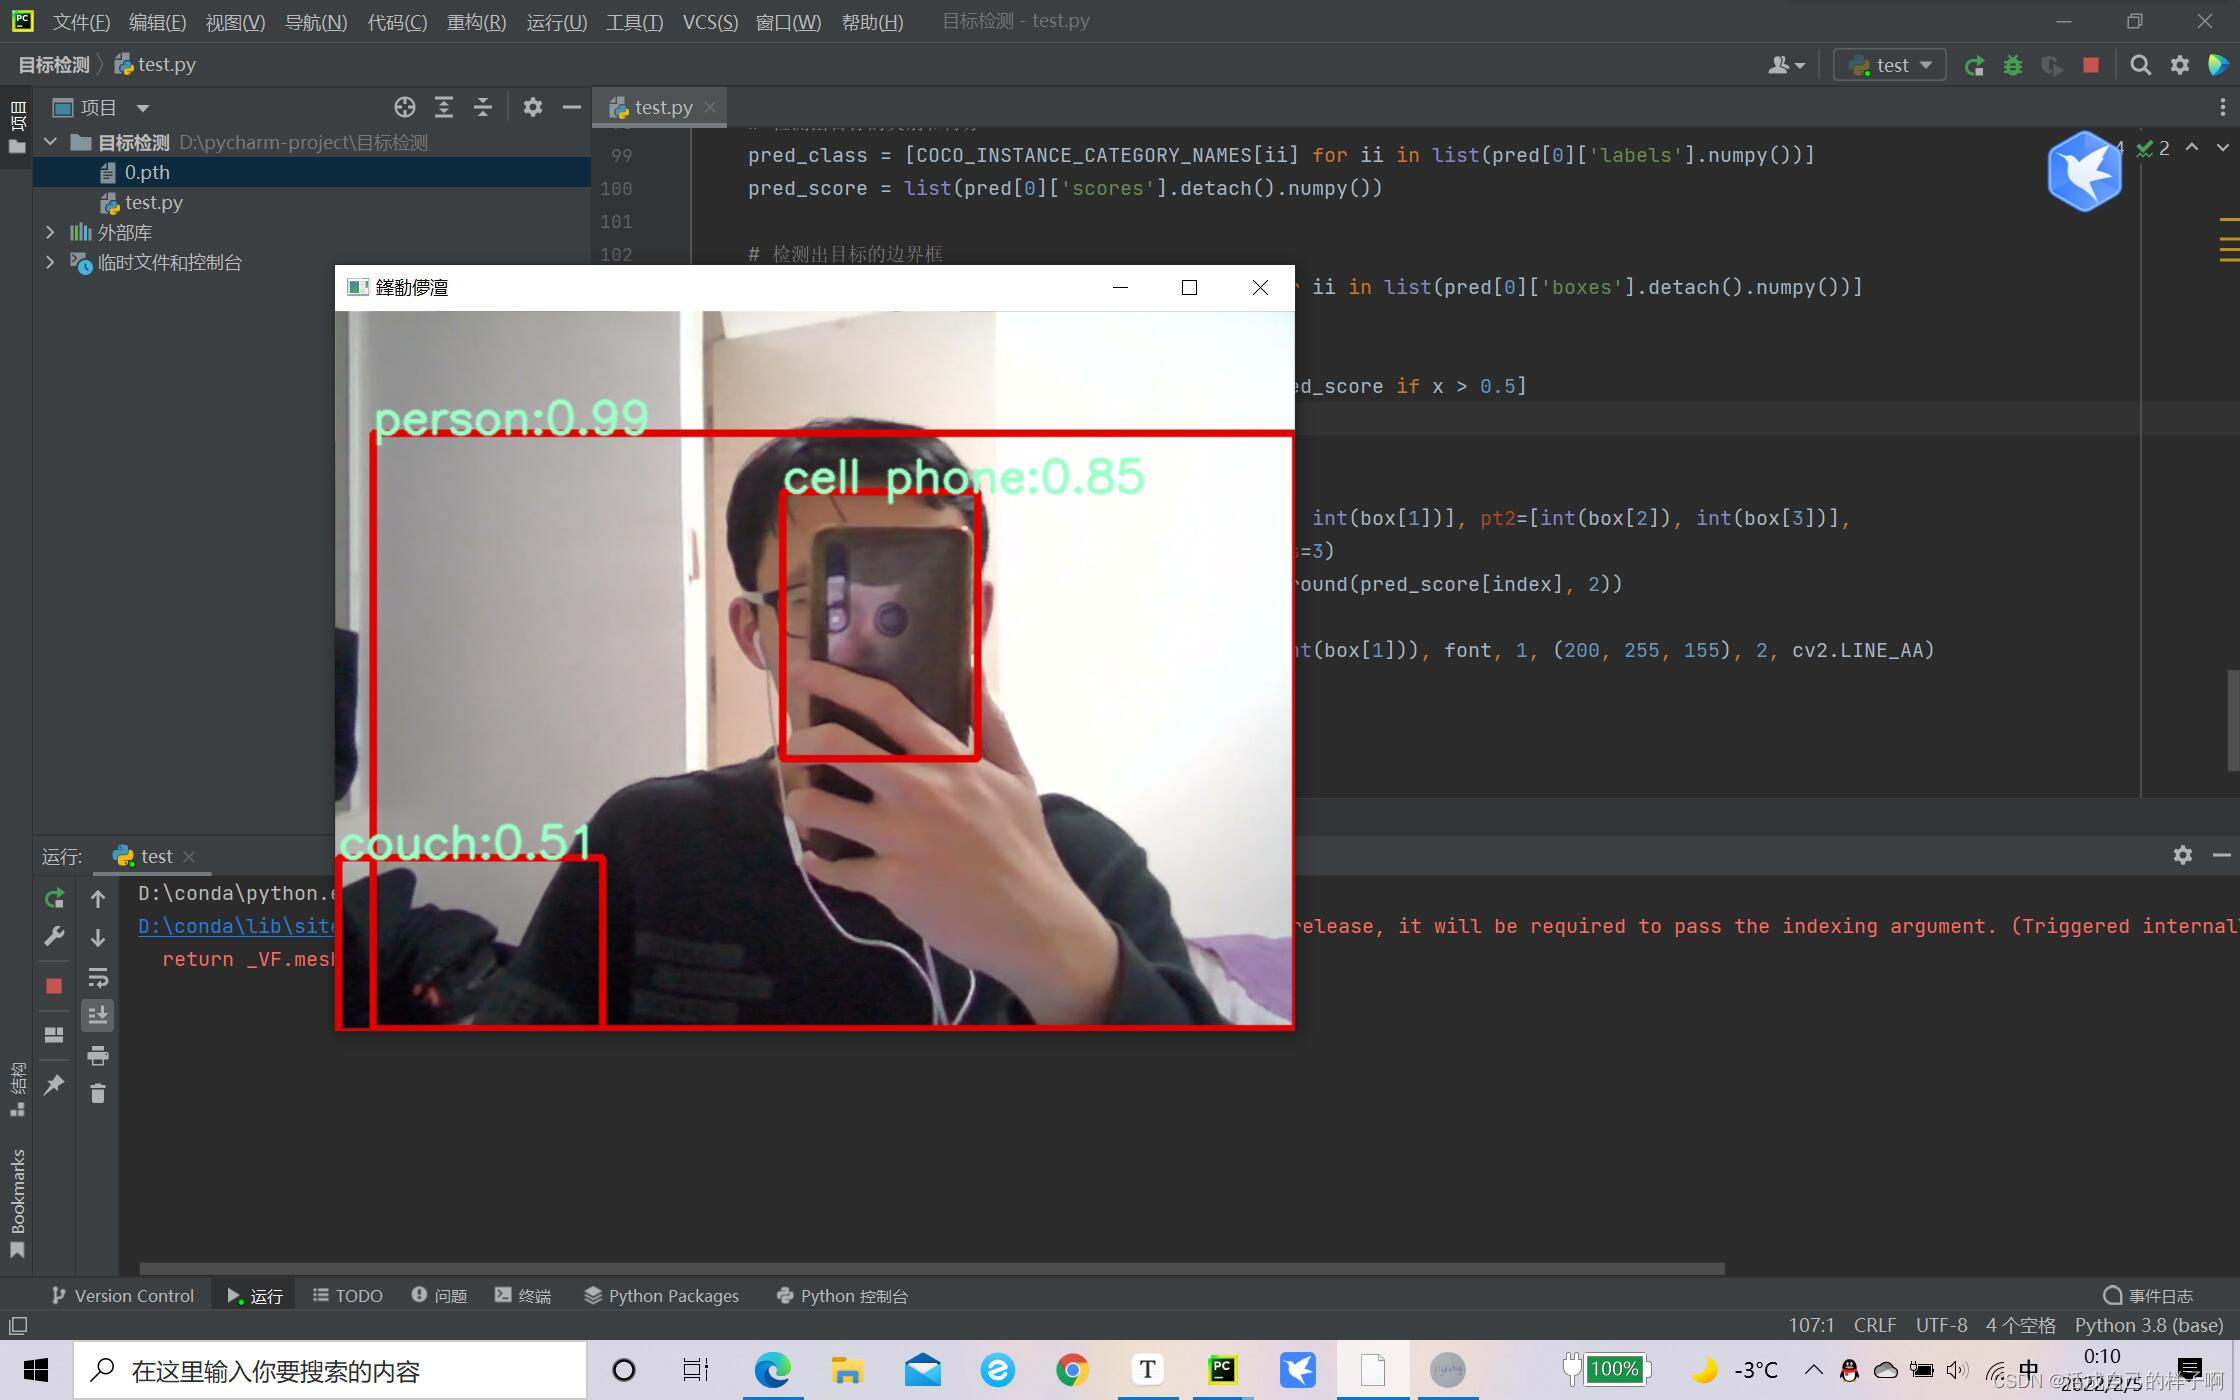Click the Select Opened File target icon

[404, 108]
